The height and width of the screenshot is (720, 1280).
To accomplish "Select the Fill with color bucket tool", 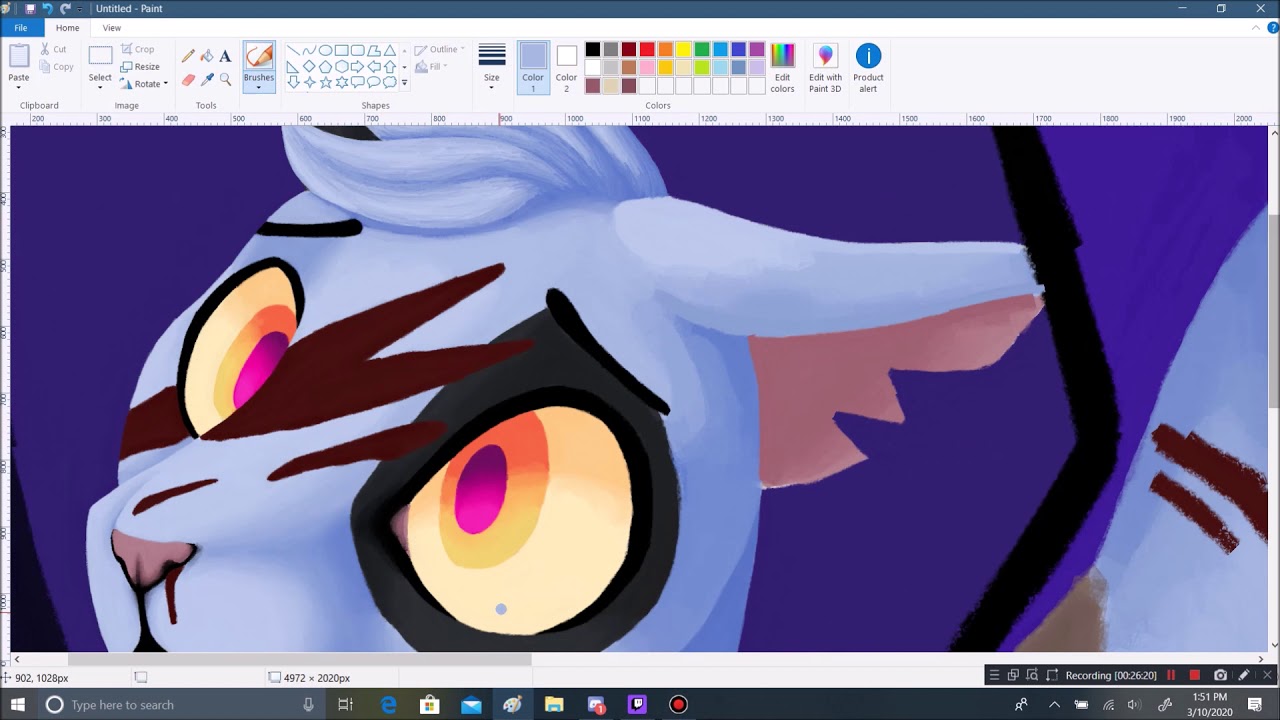I will [207, 56].
